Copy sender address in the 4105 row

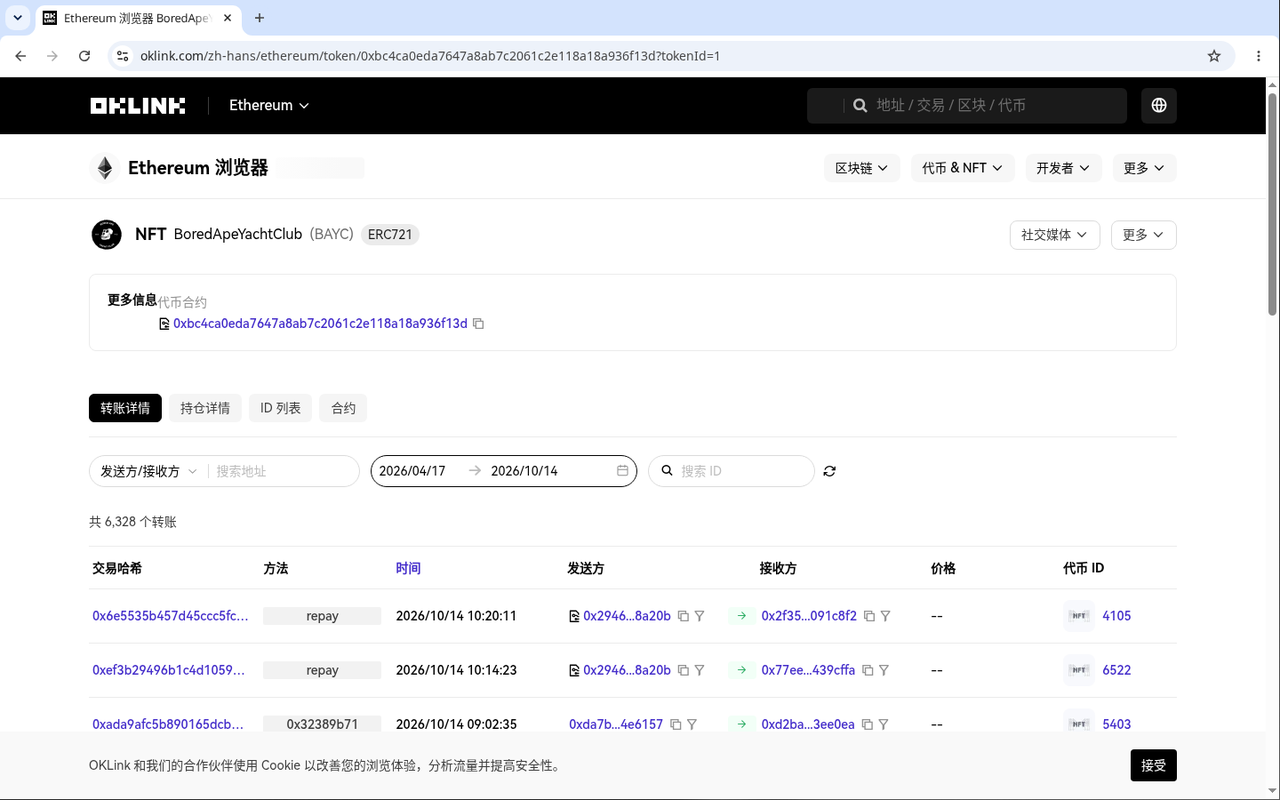pyautogui.click(x=683, y=616)
